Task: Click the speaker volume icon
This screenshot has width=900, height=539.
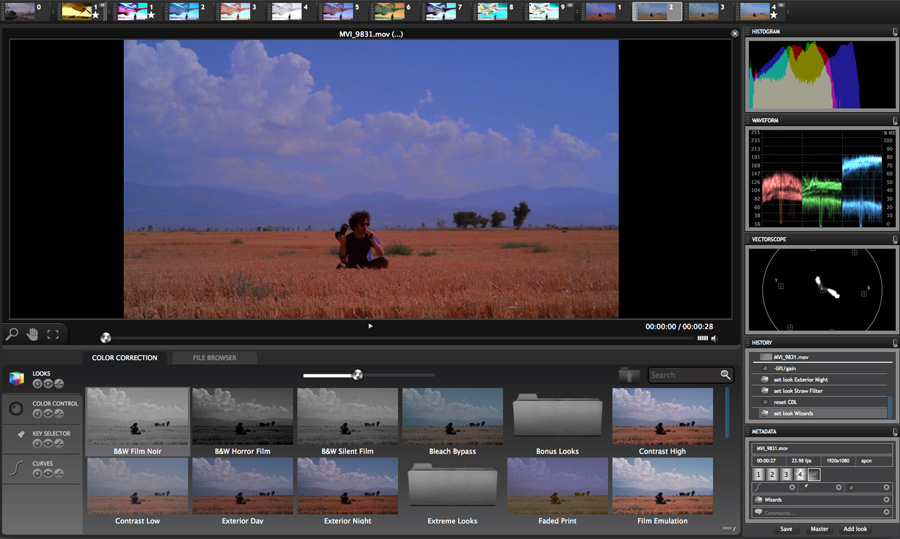Action: 714,338
